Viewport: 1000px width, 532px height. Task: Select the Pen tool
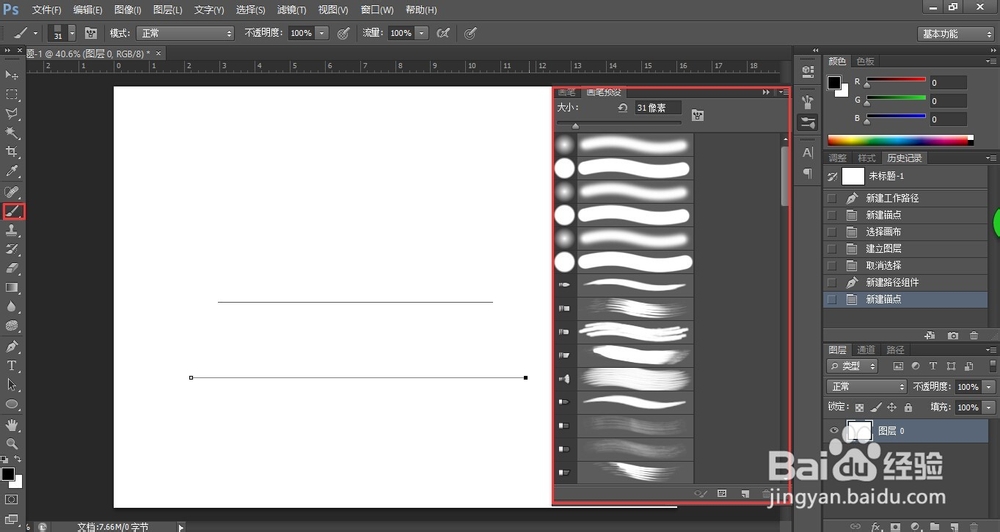coord(11,346)
